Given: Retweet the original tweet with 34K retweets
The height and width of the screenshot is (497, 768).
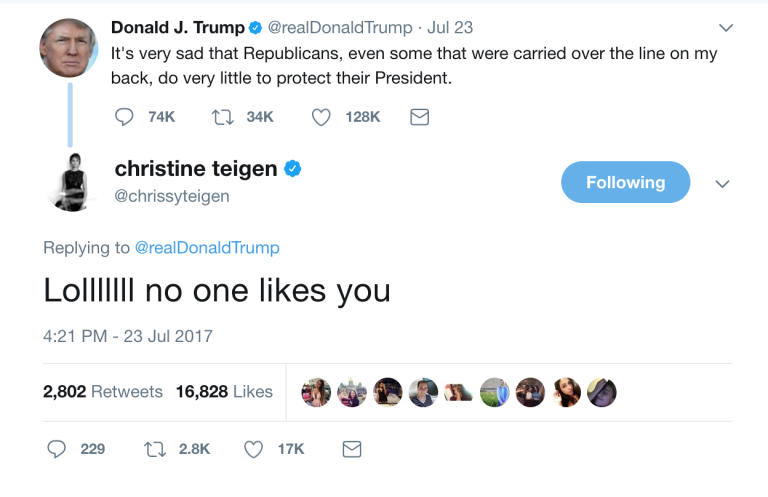Looking at the screenshot, I should coord(223,117).
